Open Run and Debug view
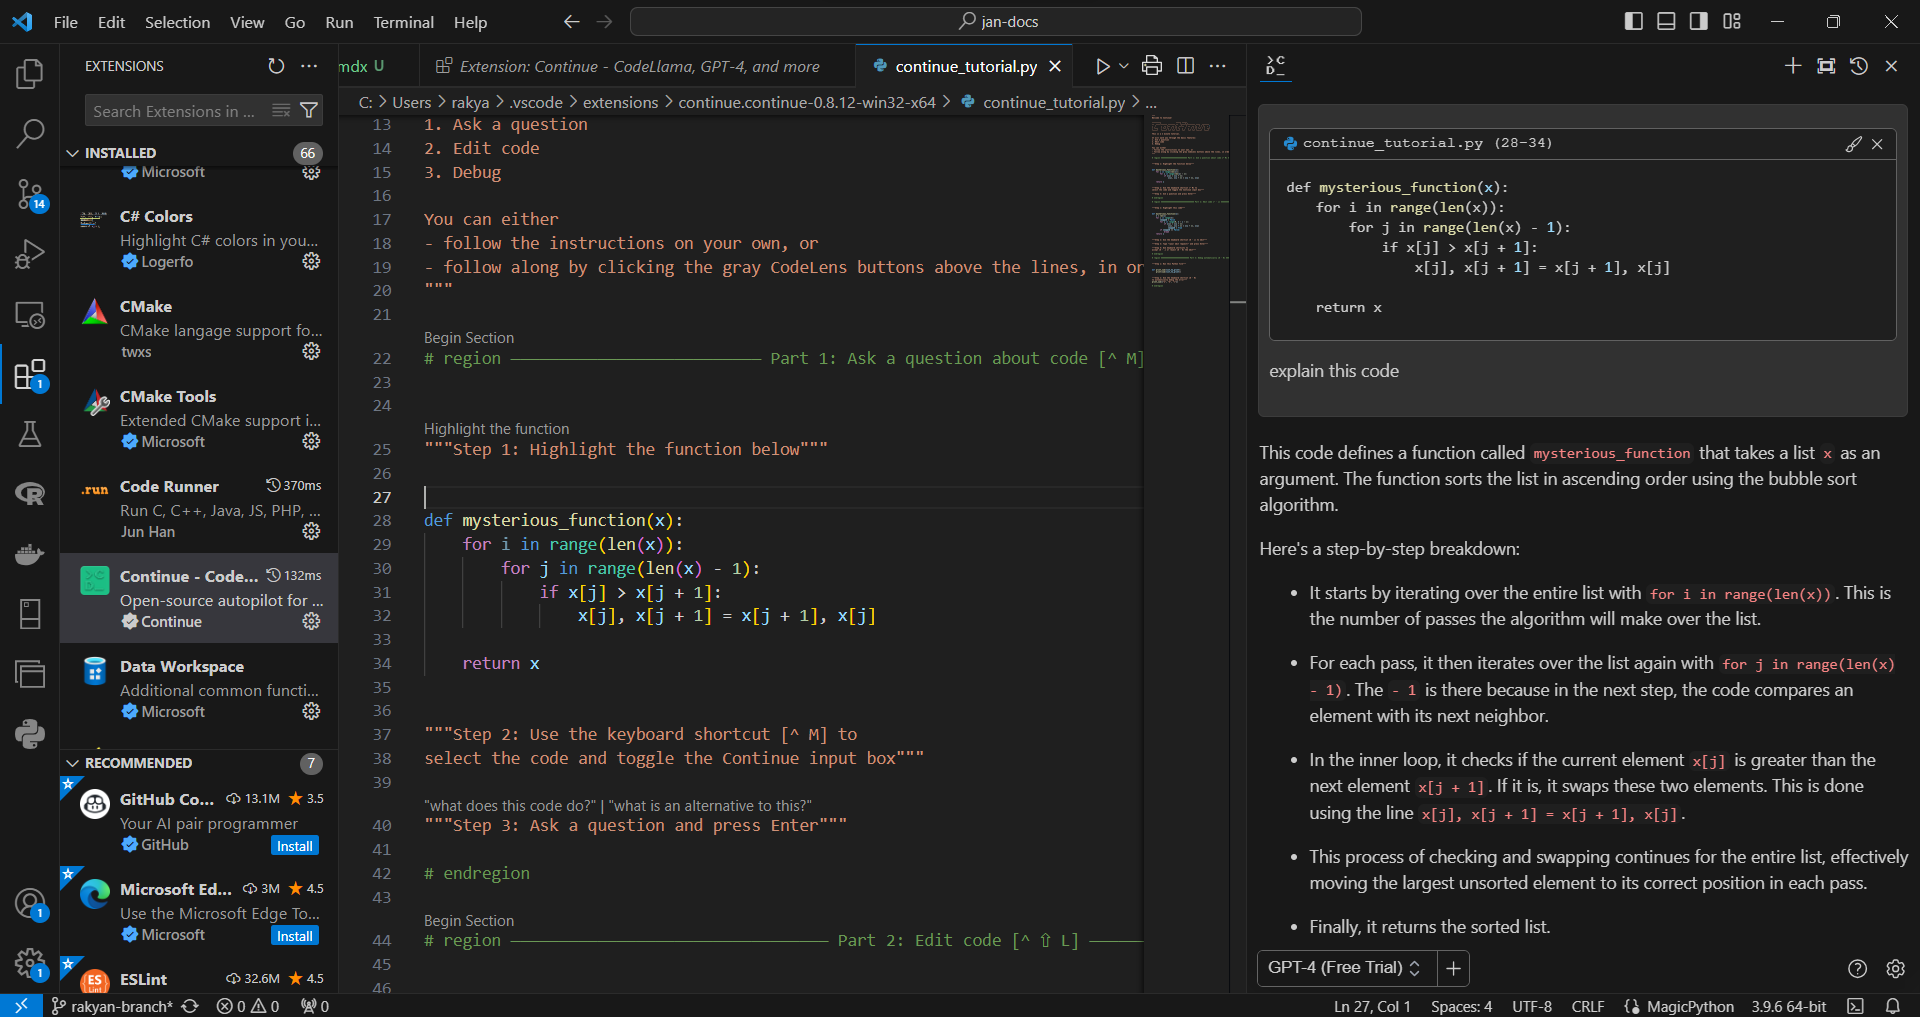 tap(30, 254)
